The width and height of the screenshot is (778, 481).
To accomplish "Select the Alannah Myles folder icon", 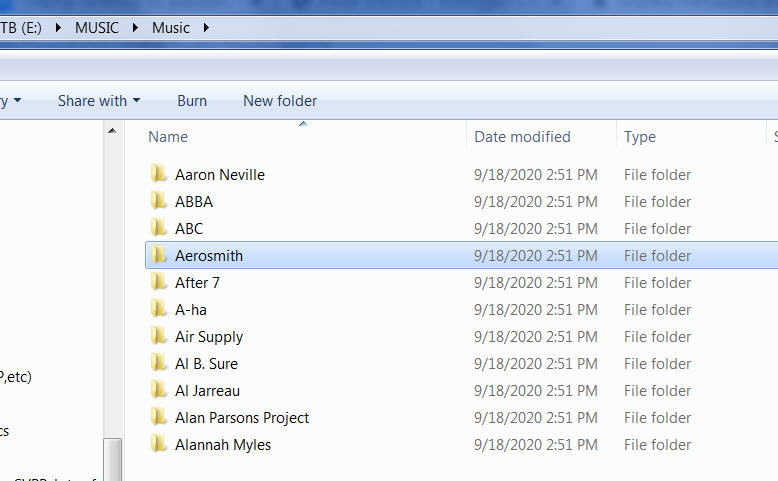I will 158,444.
